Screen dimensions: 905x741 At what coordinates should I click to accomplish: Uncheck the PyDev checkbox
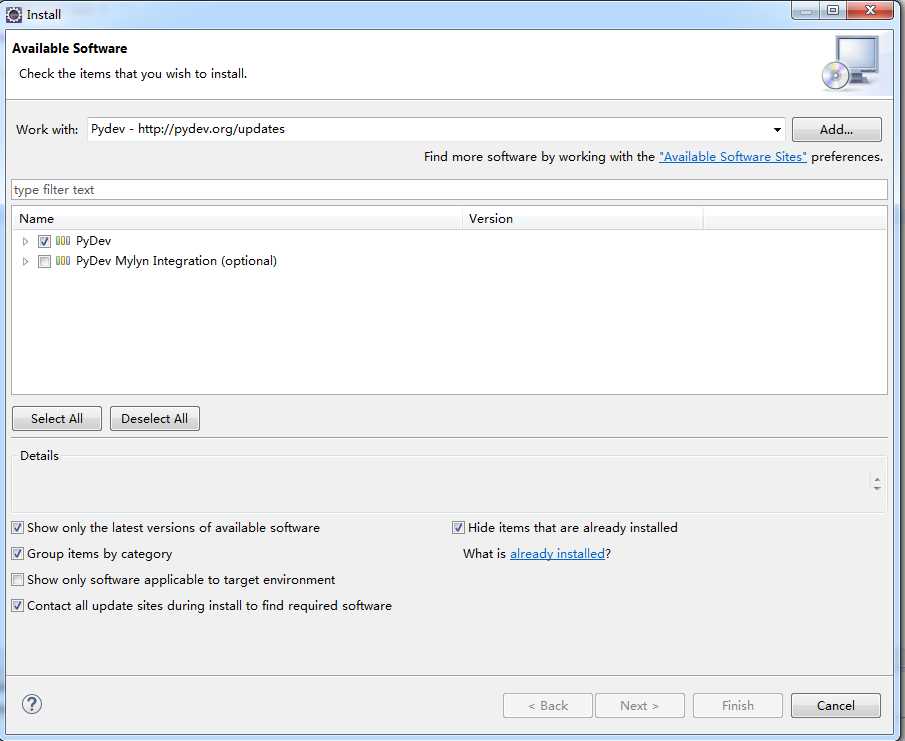tap(44, 241)
